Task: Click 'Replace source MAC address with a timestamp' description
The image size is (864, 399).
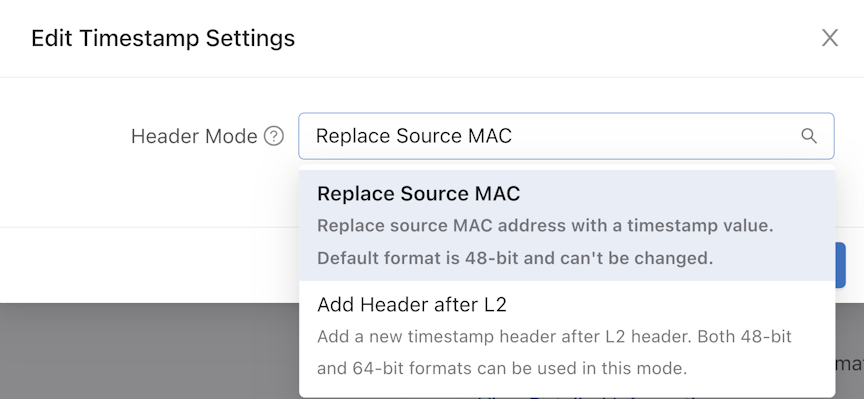Action: click(546, 225)
